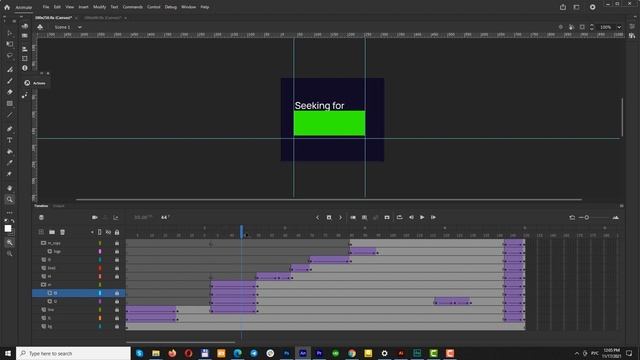
Task: Click the green rectangle on the stage
Action: (x=329, y=123)
